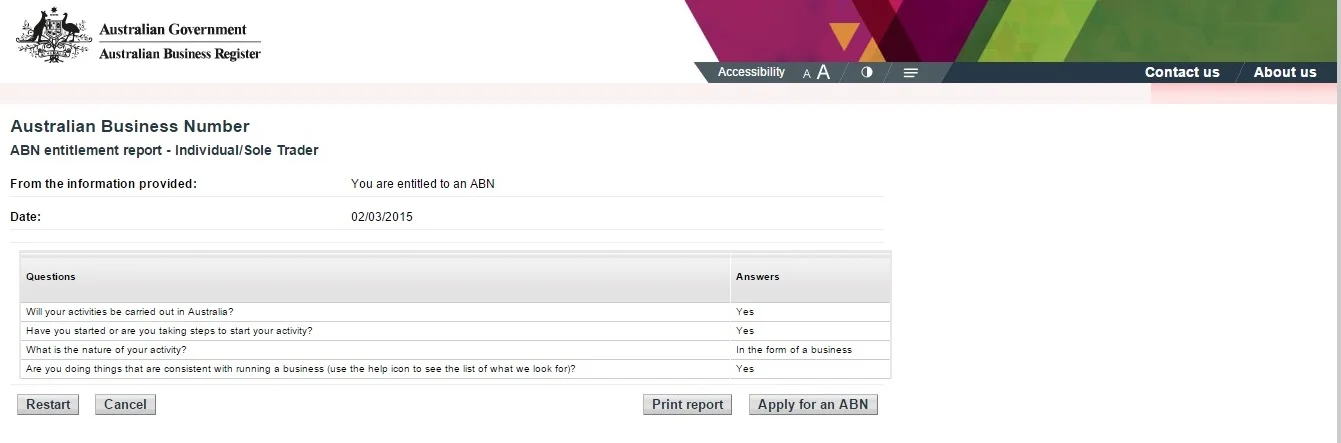Screen dimensions: 1341x443
Task: Open the Contact us page
Action: pyautogui.click(x=1182, y=72)
